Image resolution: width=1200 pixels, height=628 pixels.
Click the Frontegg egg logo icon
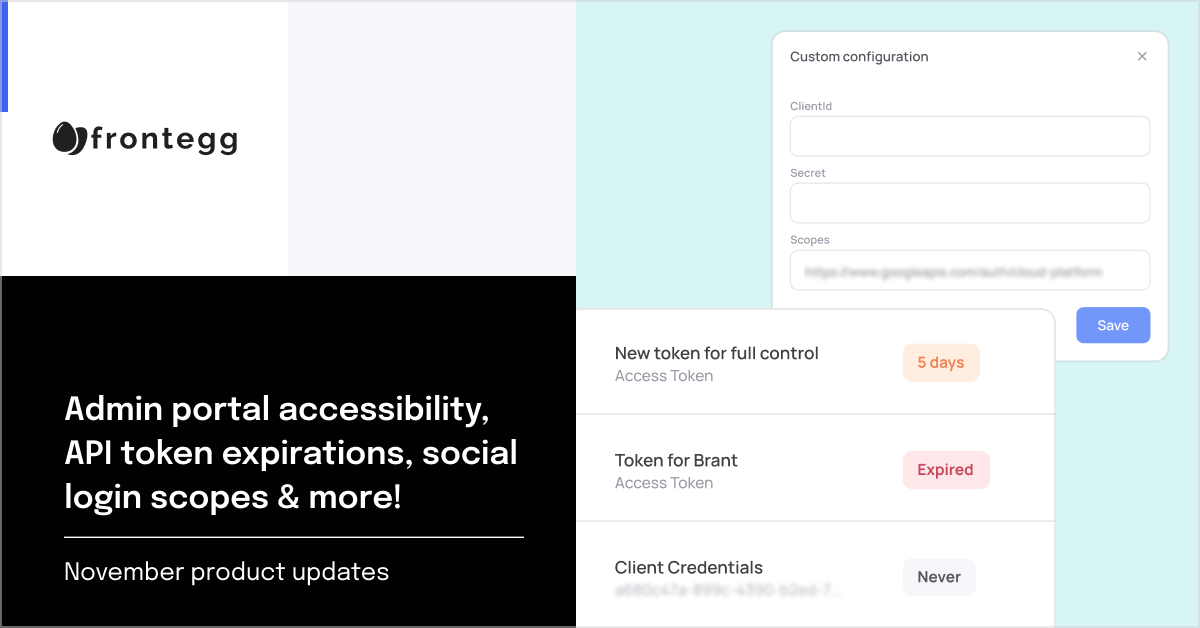pyautogui.click(x=69, y=138)
